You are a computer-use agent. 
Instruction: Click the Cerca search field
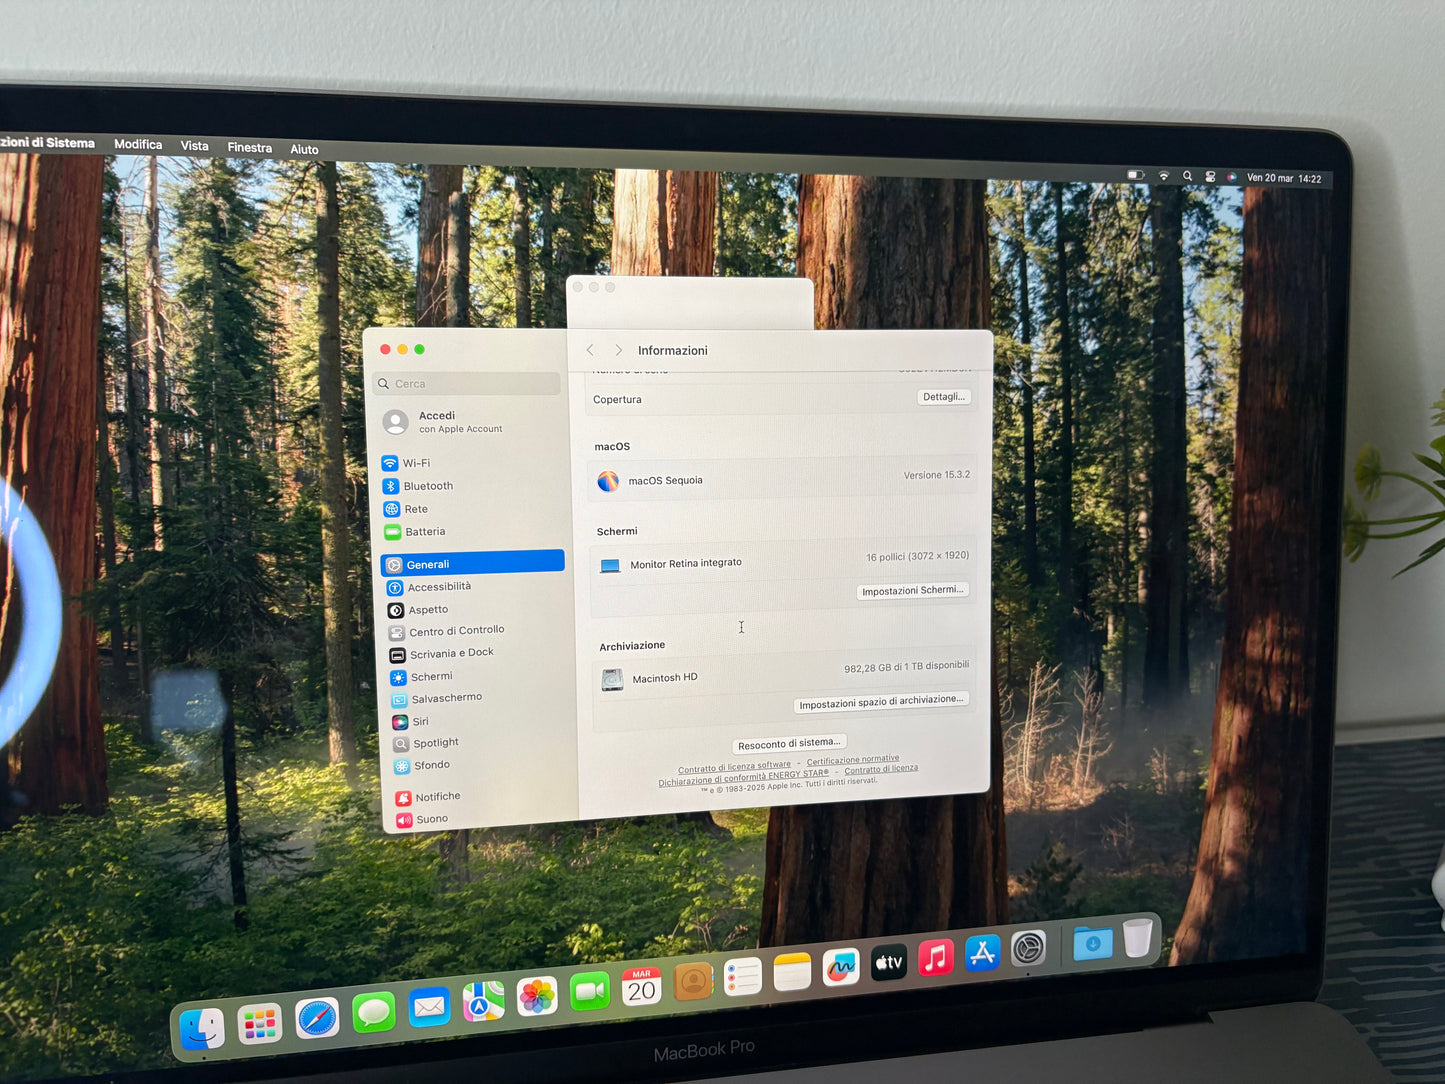click(x=466, y=383)
